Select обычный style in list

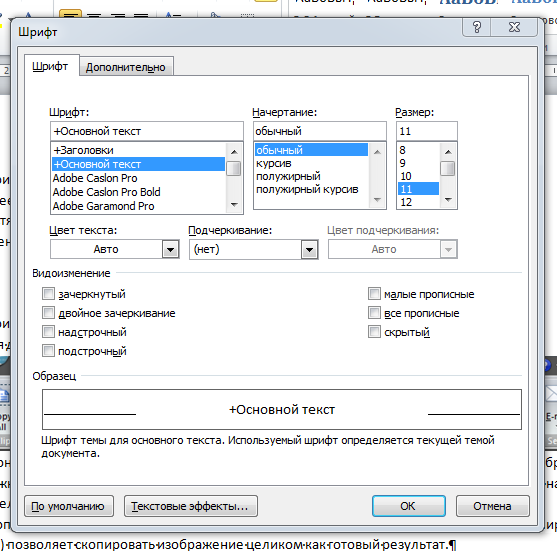(311, 150)
